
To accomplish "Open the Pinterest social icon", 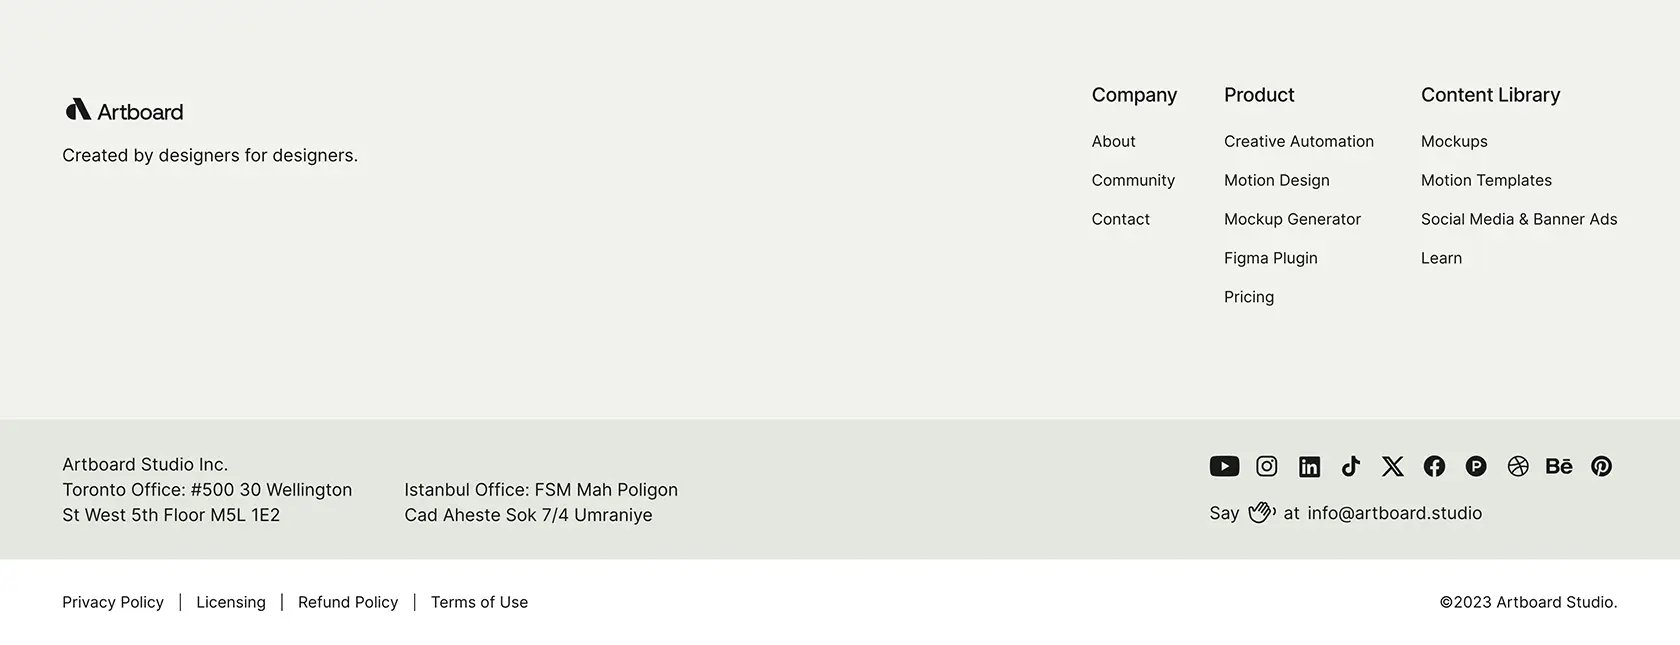I will 1601,466.
